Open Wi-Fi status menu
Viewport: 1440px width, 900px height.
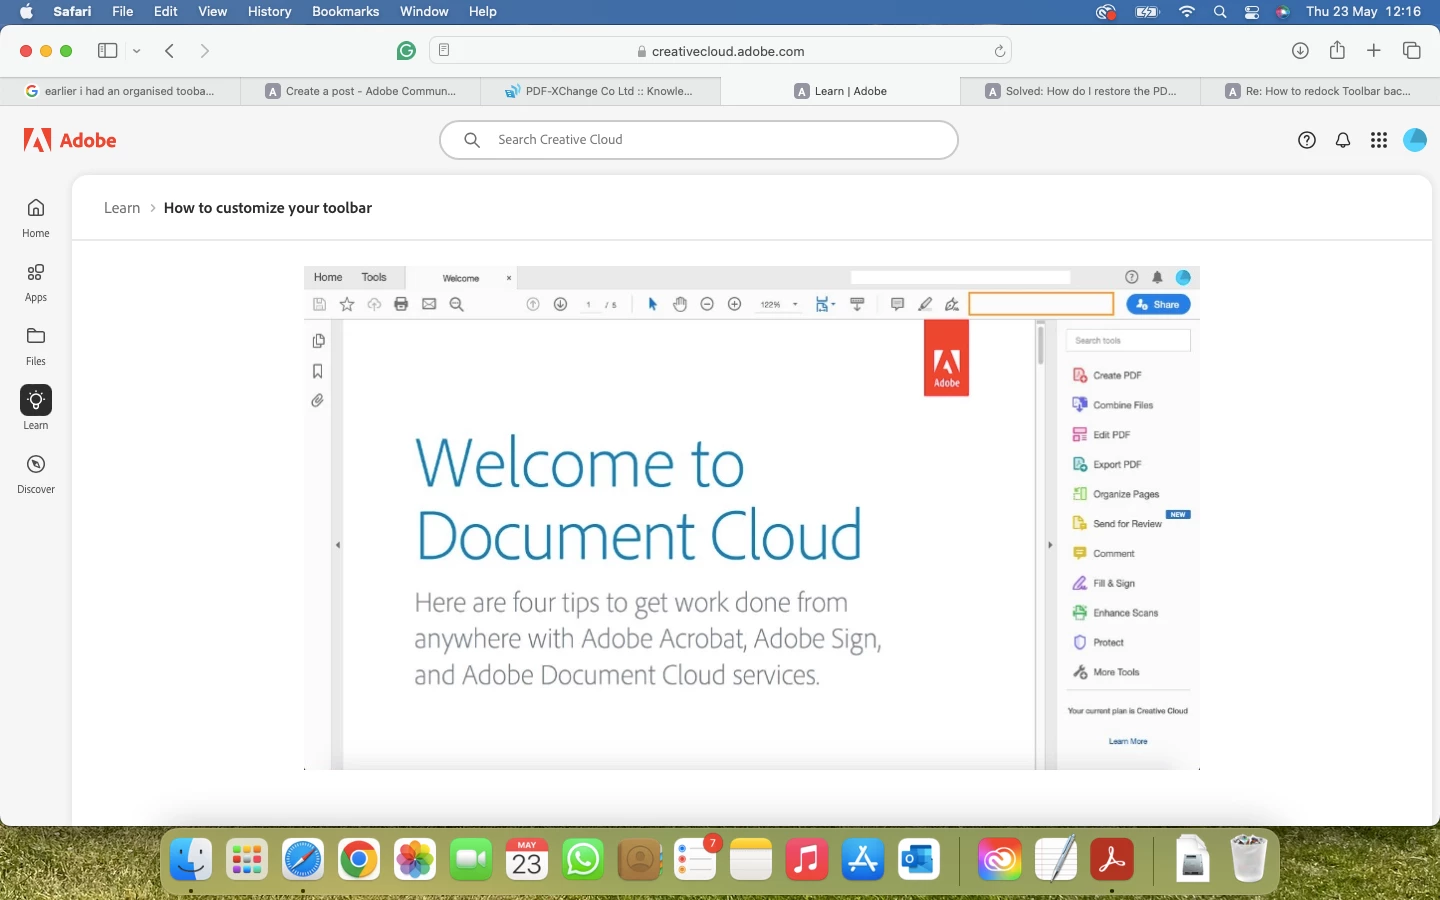1187,12
